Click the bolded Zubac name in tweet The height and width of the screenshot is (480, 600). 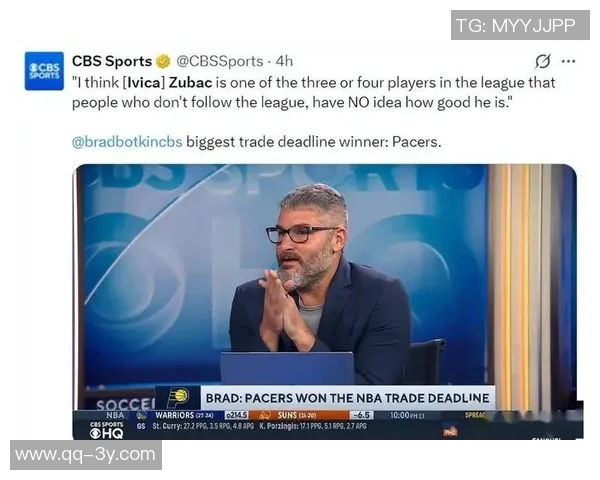[190, 83]
